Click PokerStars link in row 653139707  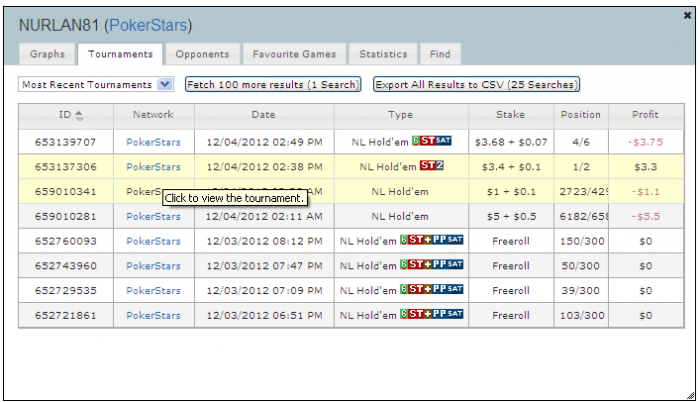(153, 142)
